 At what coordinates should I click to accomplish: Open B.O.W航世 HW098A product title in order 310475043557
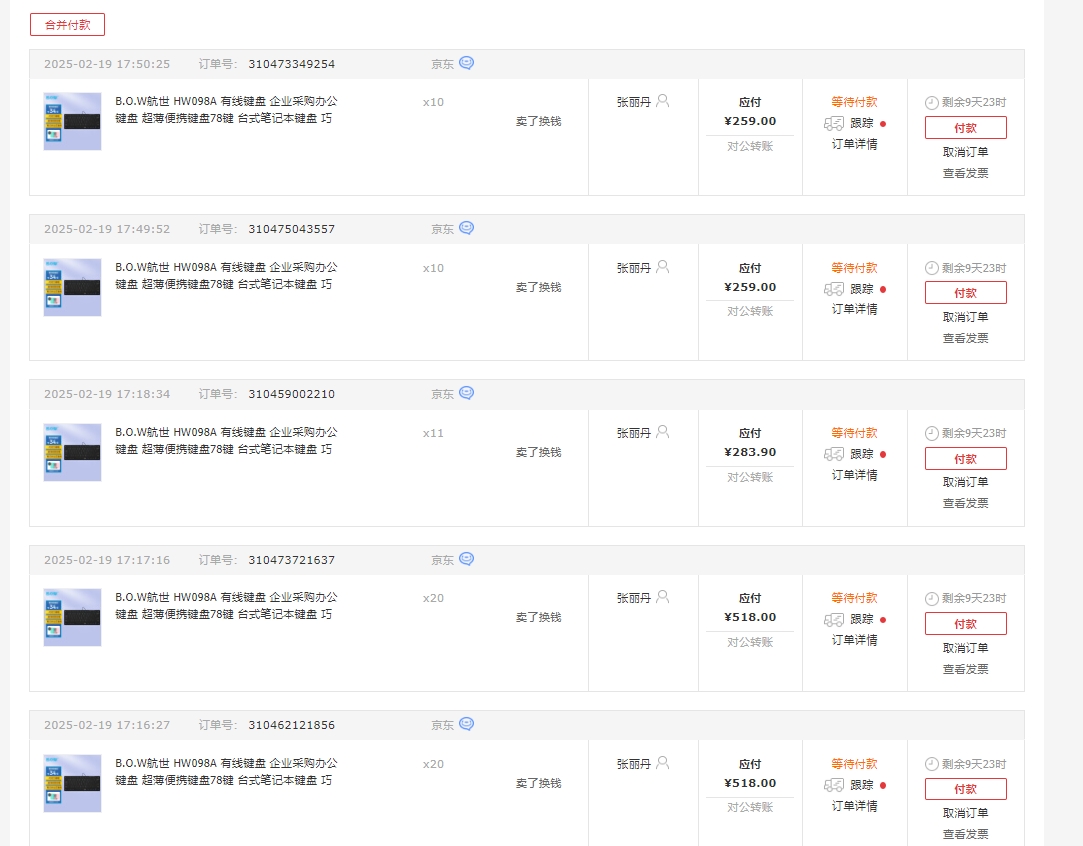point(226,276)
